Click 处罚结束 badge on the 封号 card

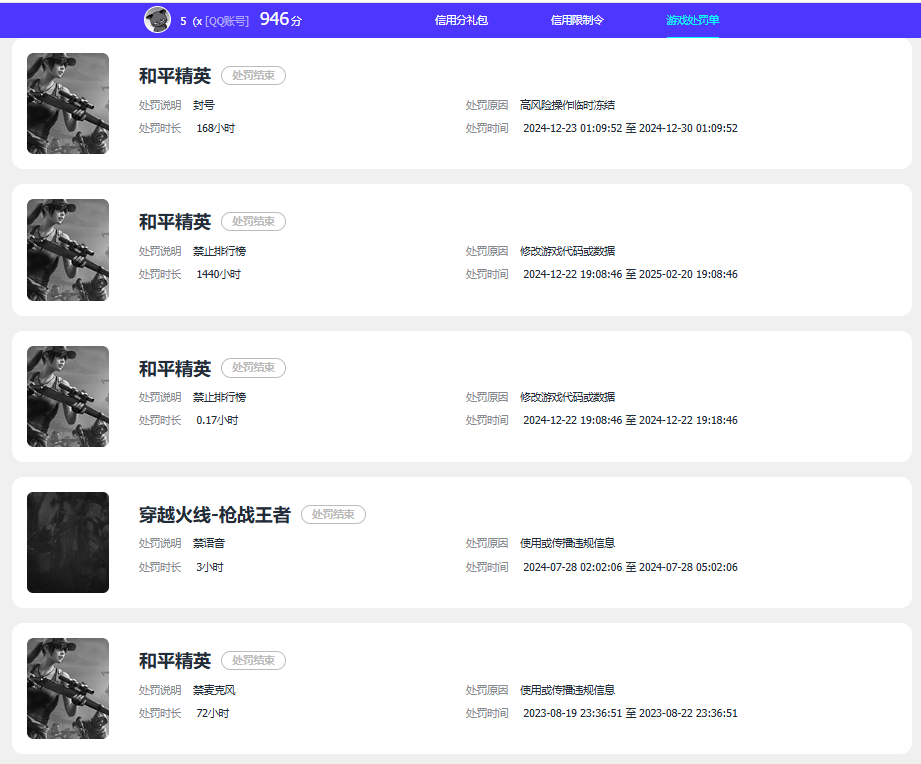(253, 75)
